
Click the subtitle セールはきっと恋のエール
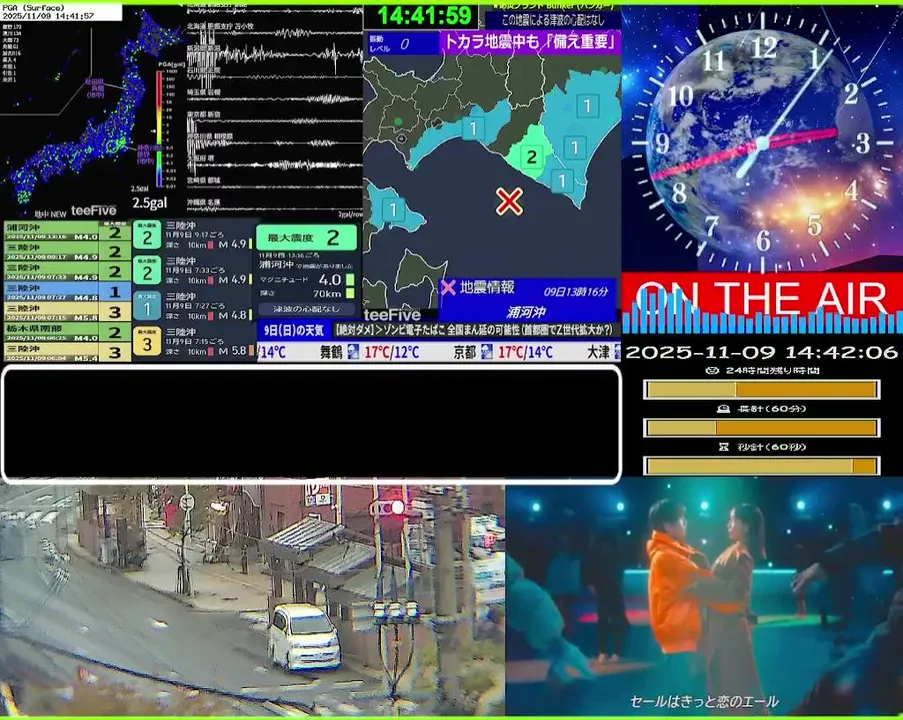click(704, 701)
